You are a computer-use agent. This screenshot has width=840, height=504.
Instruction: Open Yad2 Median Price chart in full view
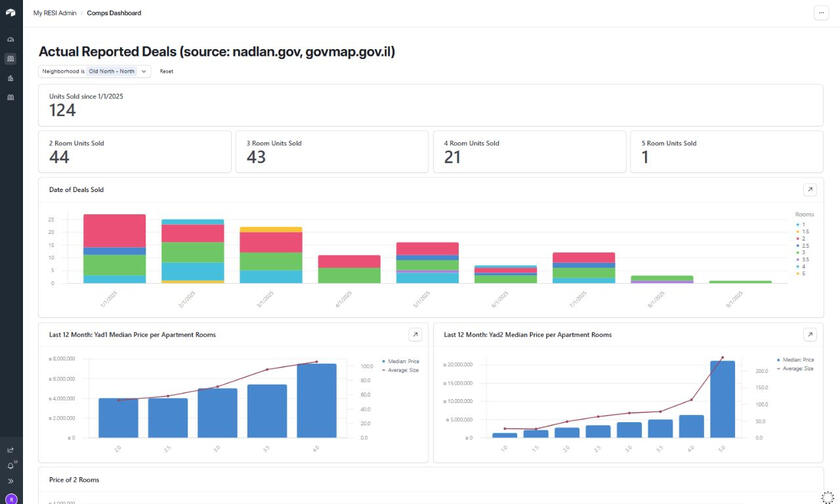(x=810, y=335)
